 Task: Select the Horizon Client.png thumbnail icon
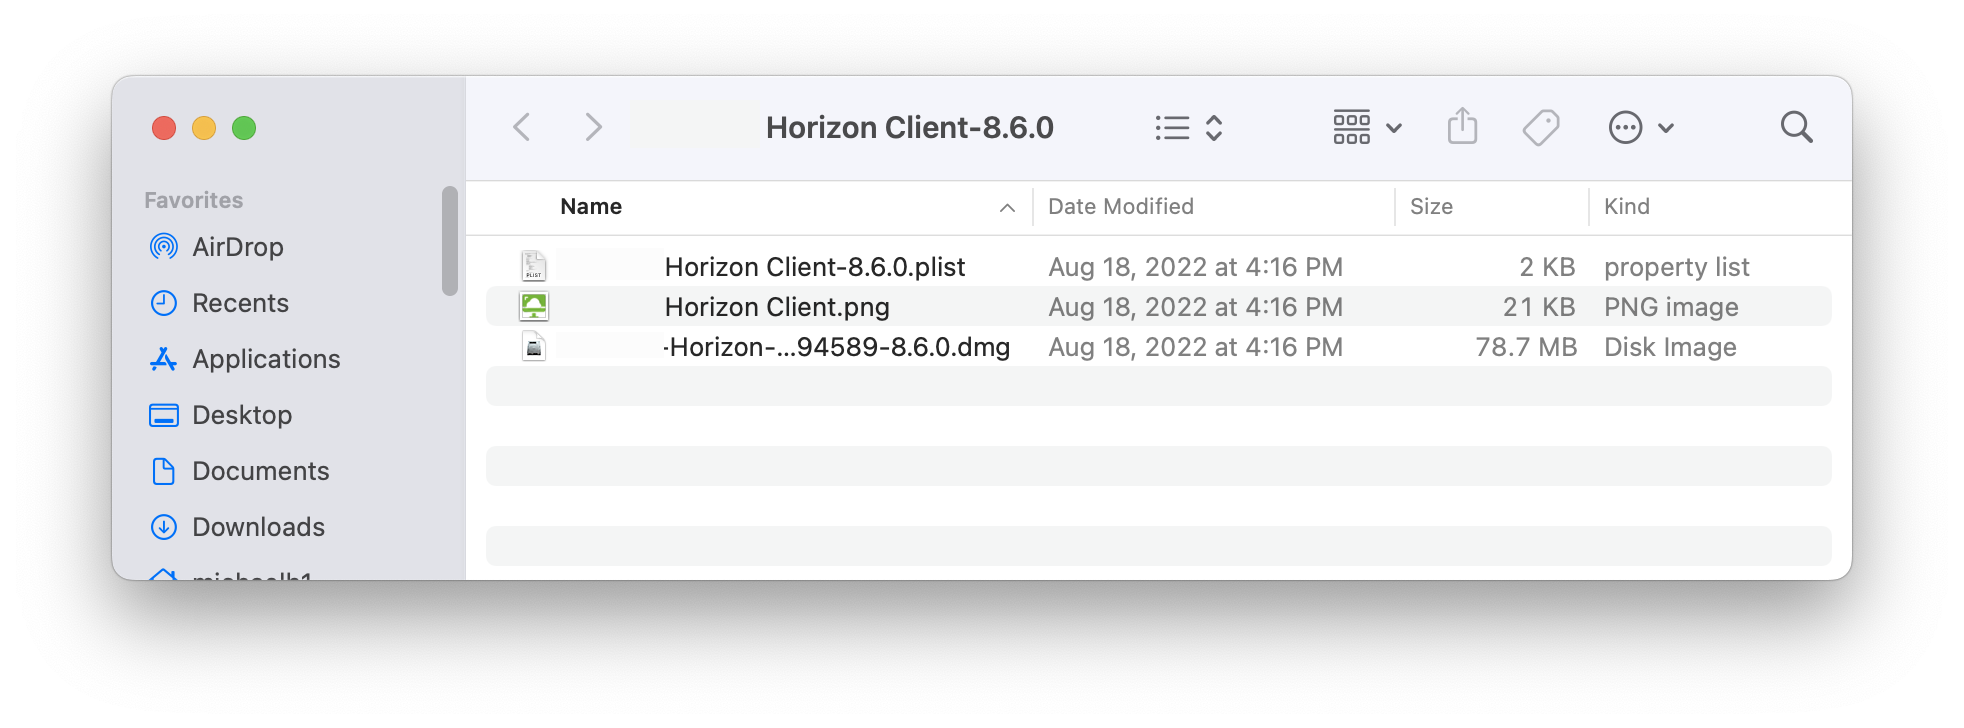tap(534, 306)
